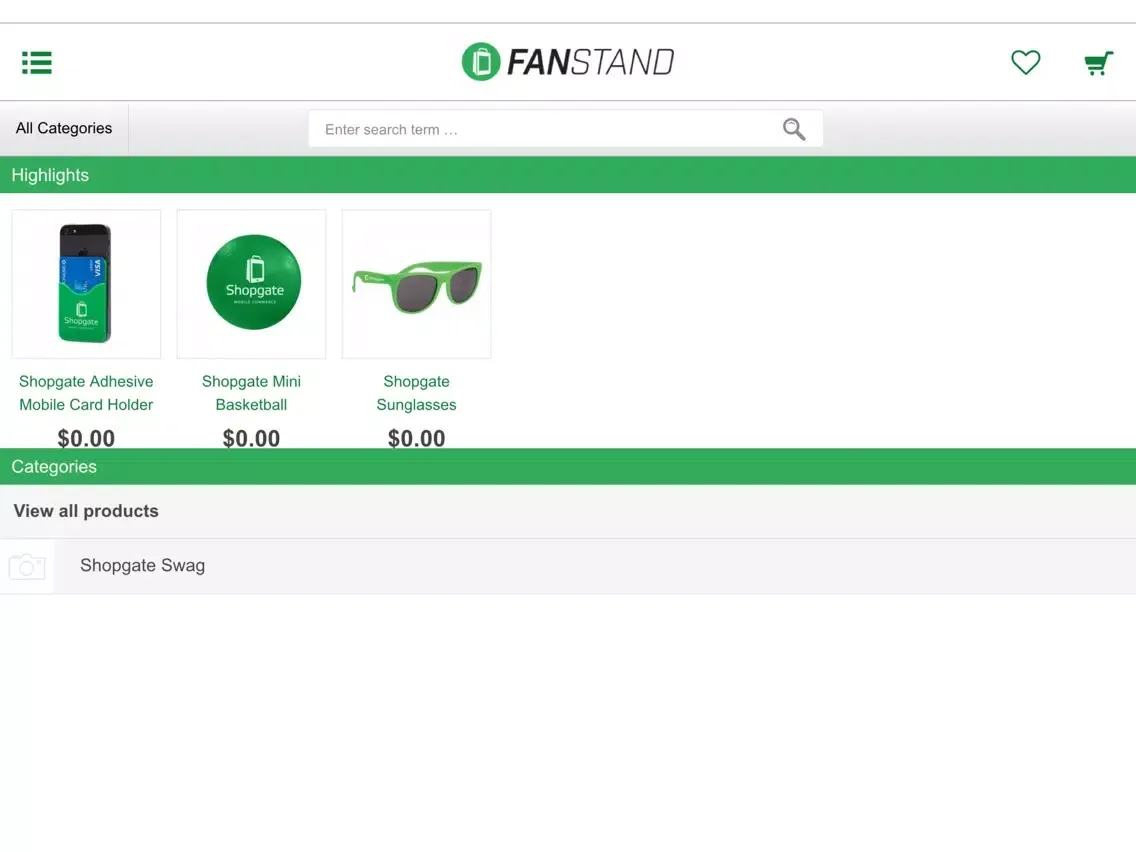Click the magnifying glass search icon
Viewport: 1136px width, 852px height.
tap(794, 129)
